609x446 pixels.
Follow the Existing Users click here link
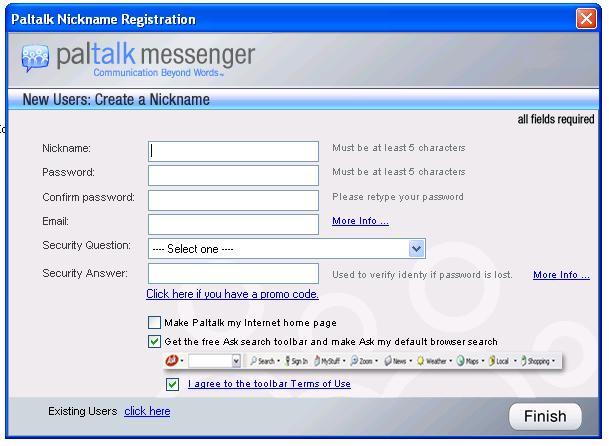tap(147, 411)
